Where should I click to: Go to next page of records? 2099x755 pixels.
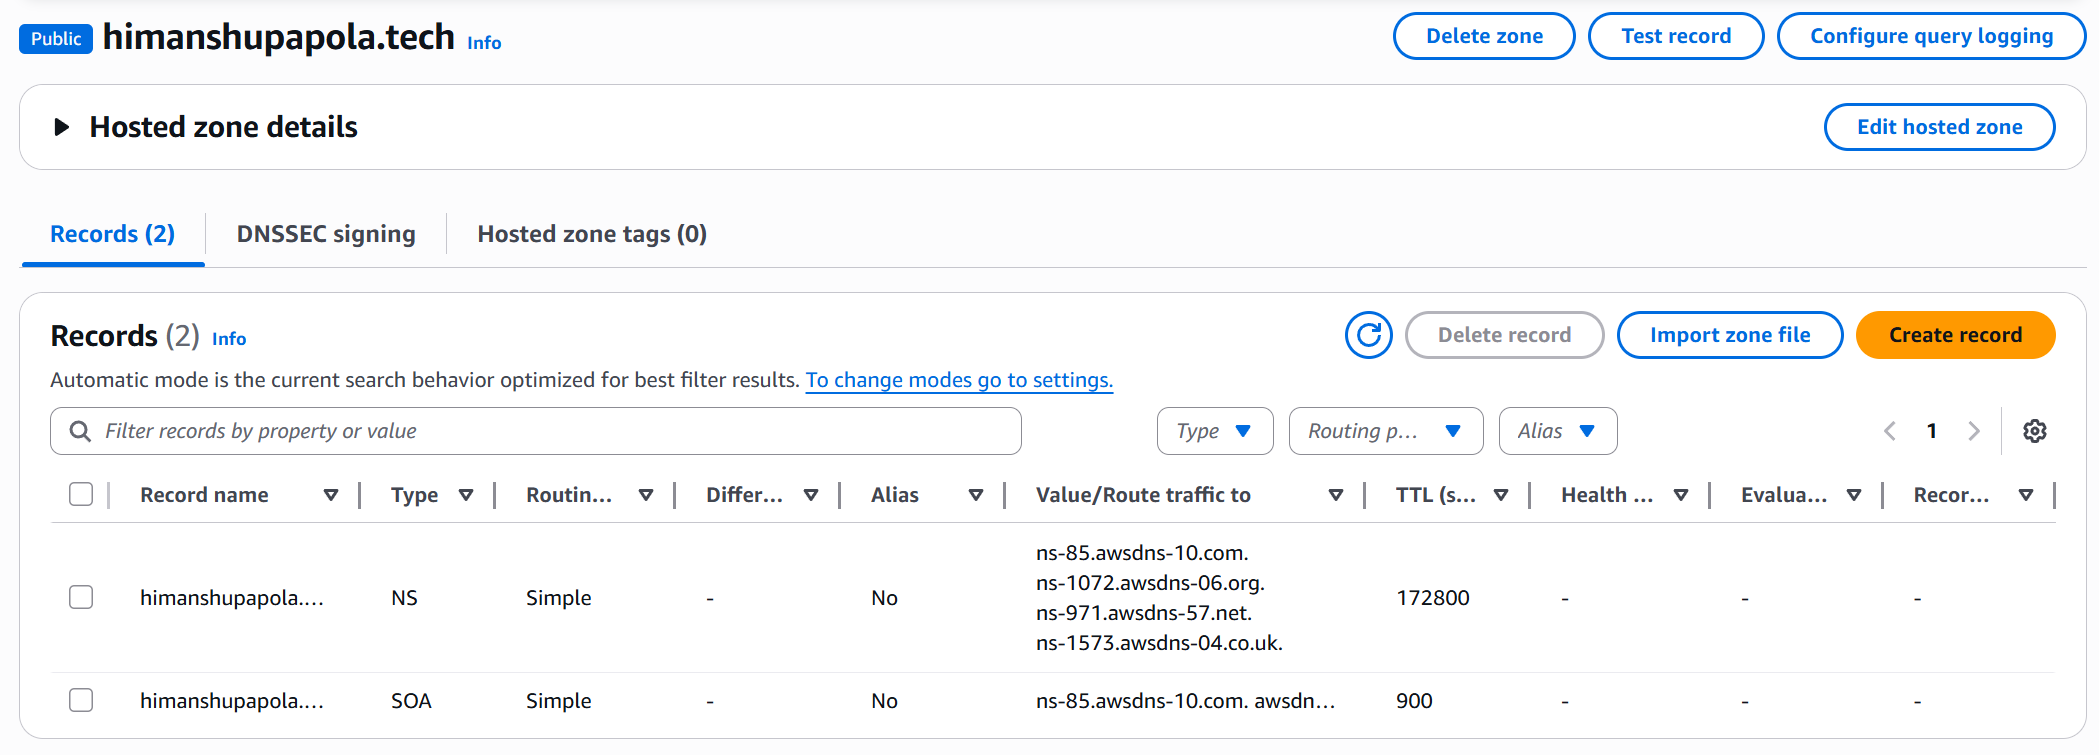coord(1973,431)
